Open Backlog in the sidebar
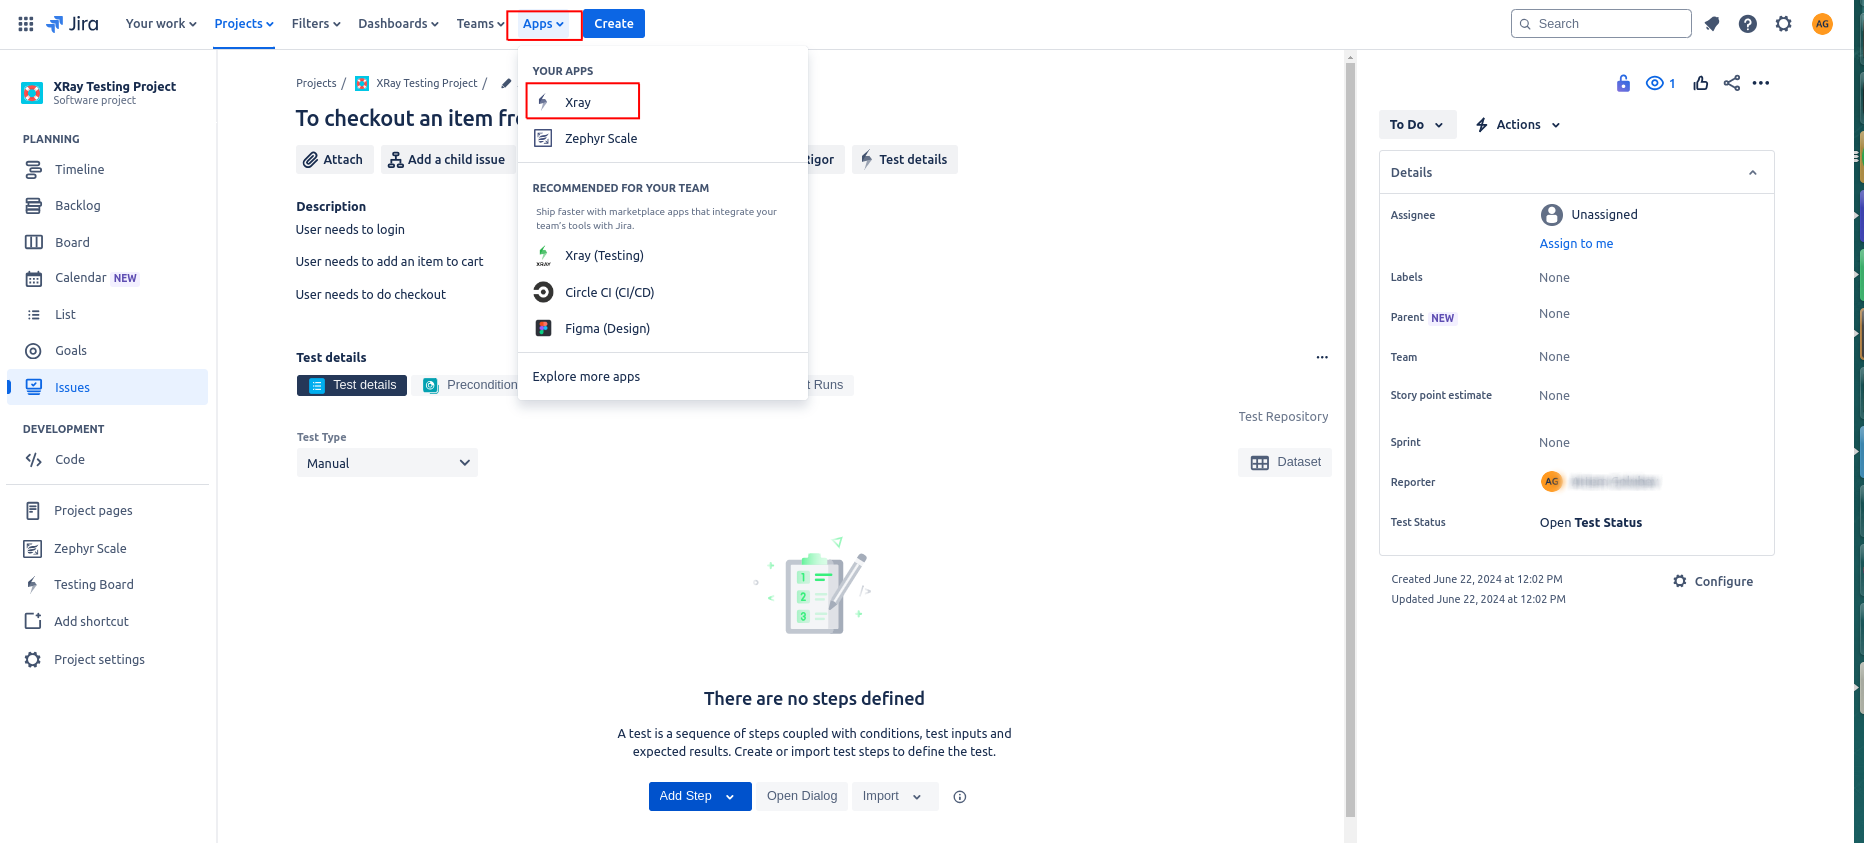1864x843 pixels. (x=77, y=206)
